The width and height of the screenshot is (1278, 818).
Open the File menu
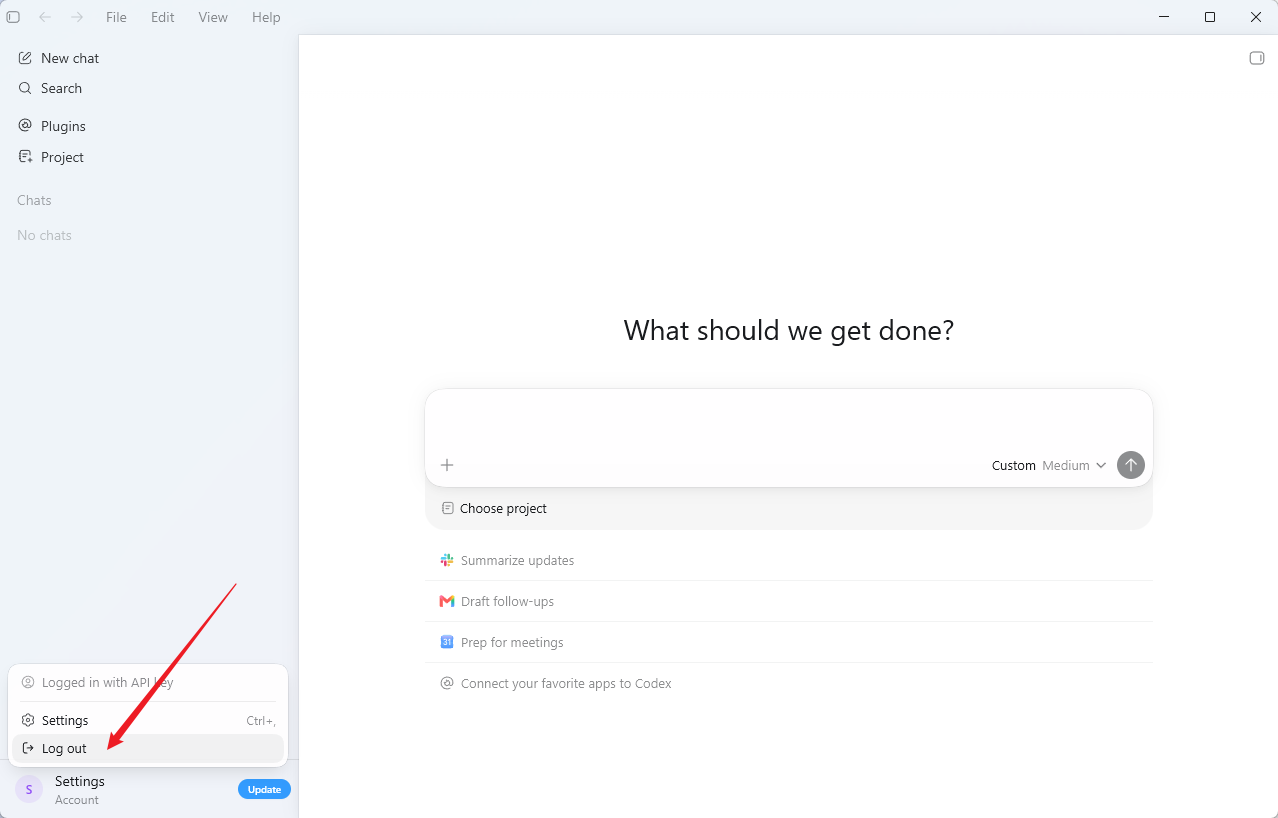[x=116, y=17]
